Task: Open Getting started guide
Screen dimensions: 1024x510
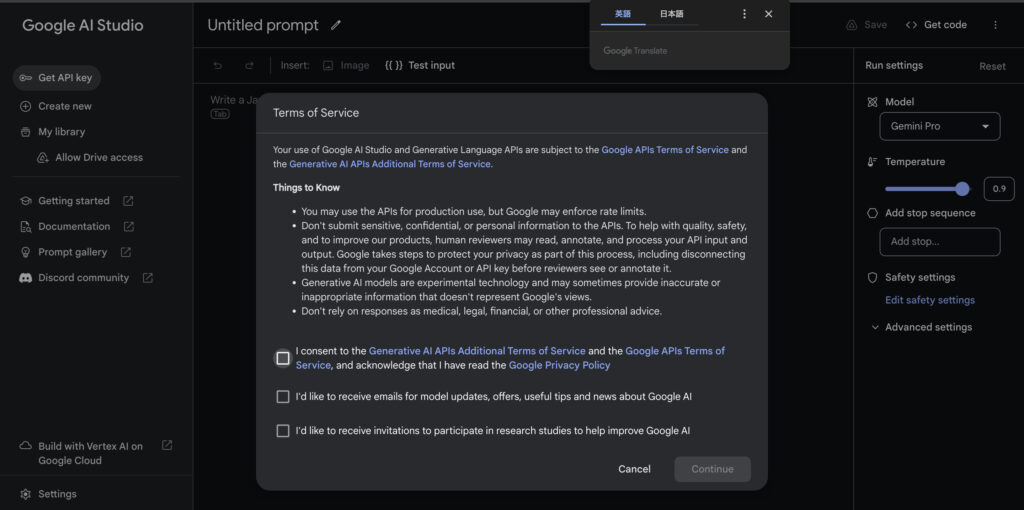Action: click(x=74, y=201)
